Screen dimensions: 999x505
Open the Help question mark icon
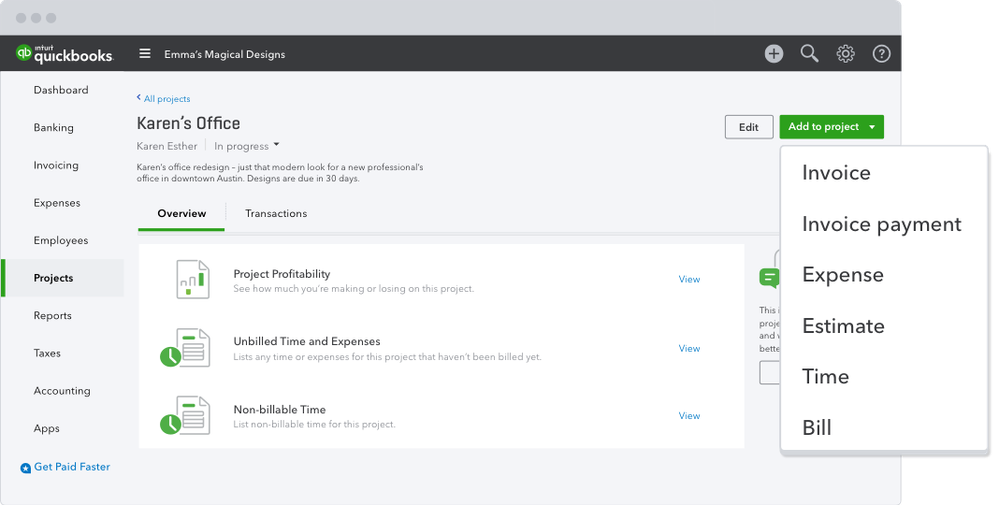coord(881,54)
